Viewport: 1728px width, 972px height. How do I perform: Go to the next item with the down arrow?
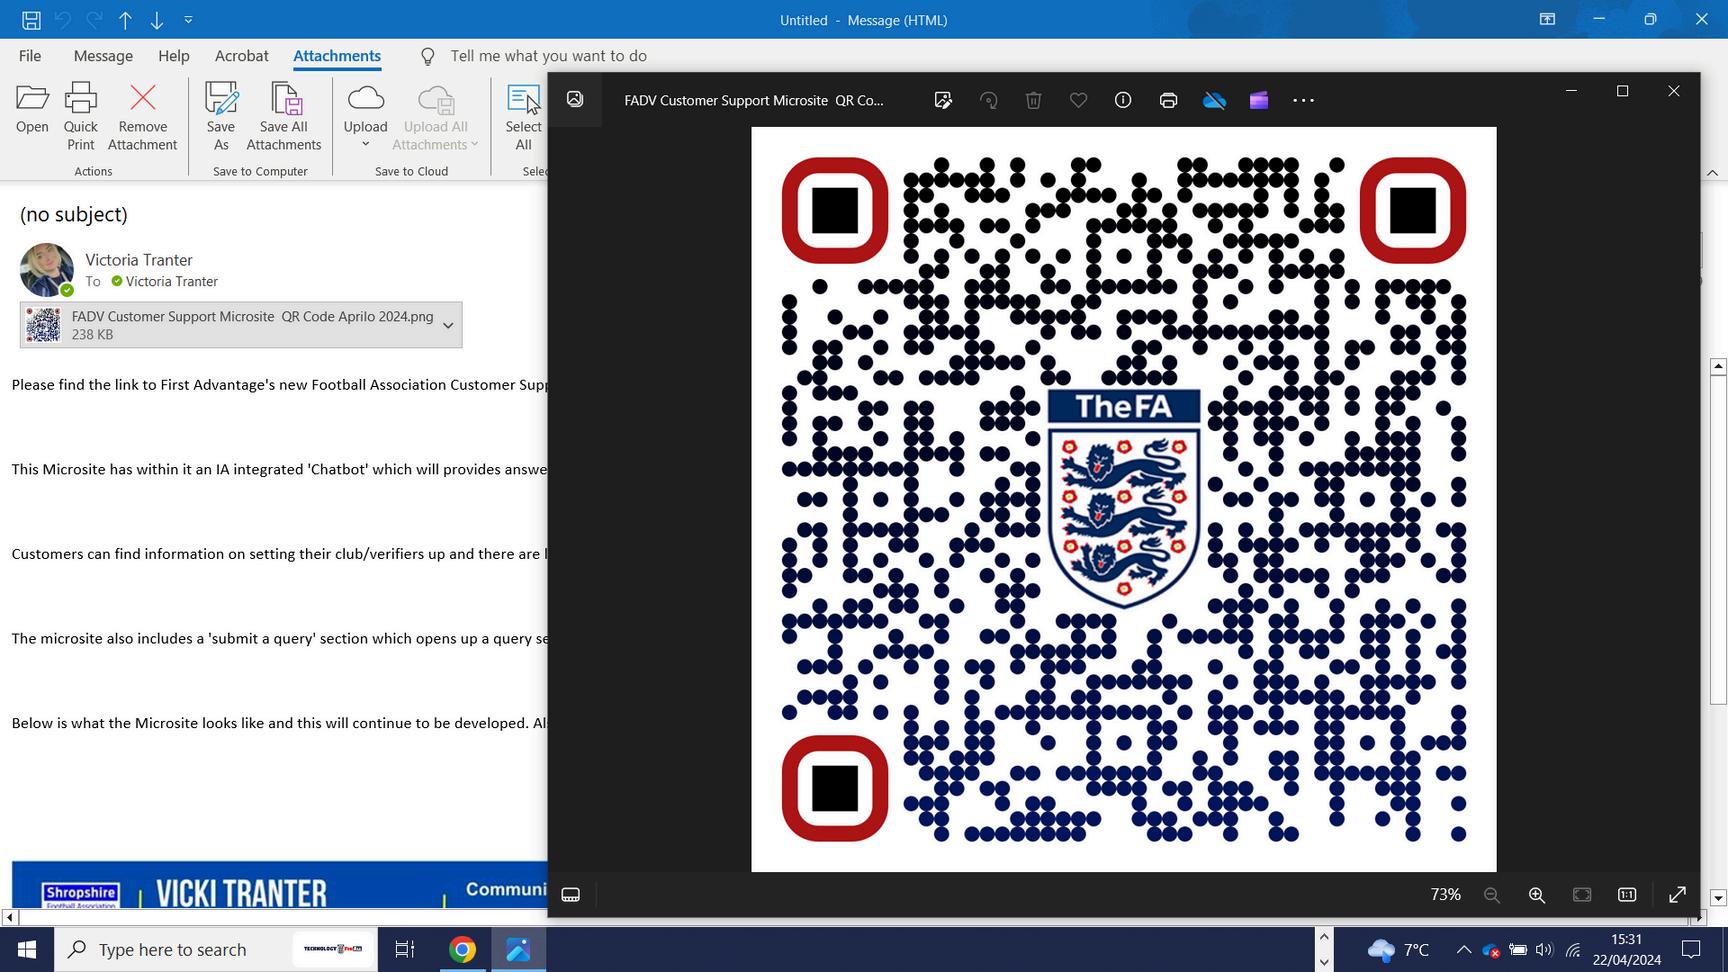pyautogui.click(x=157, y=20)
